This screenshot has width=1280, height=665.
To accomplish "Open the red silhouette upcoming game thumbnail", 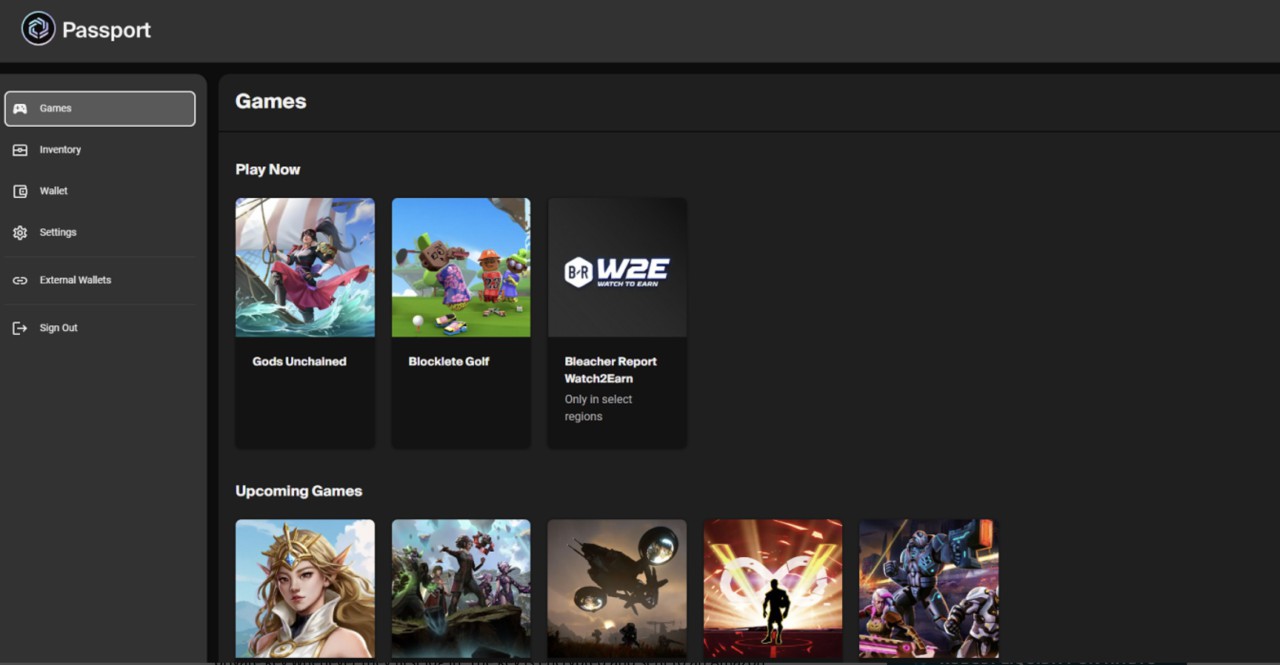I will 773,588.
